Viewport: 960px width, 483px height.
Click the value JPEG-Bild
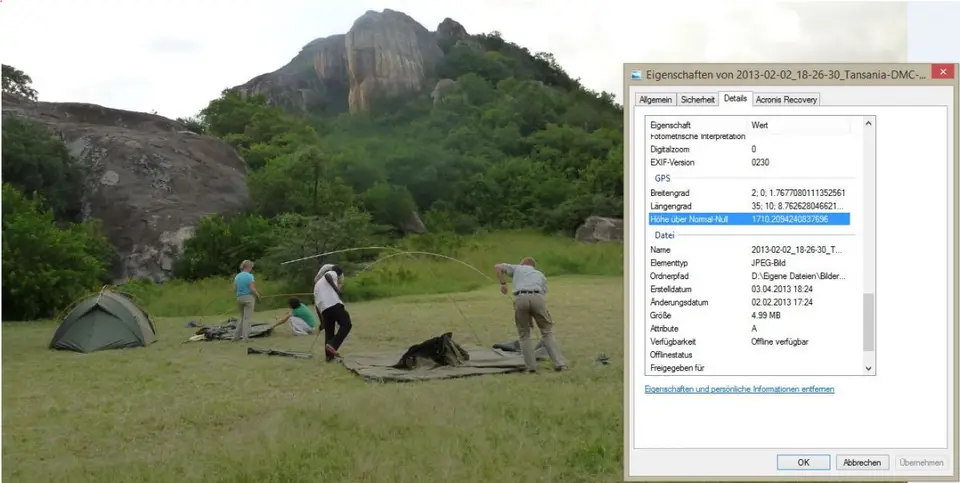click(x=768, y=263)
